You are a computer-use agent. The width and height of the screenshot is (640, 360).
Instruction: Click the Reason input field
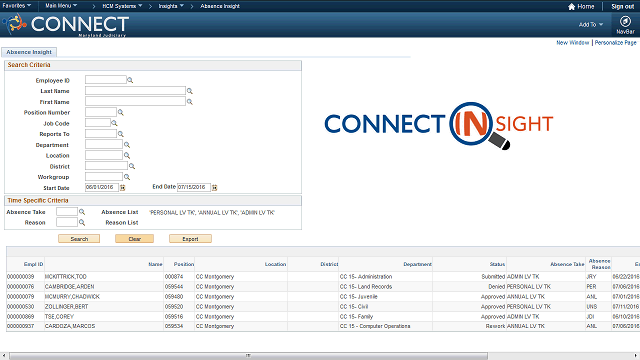click(67, 222)
